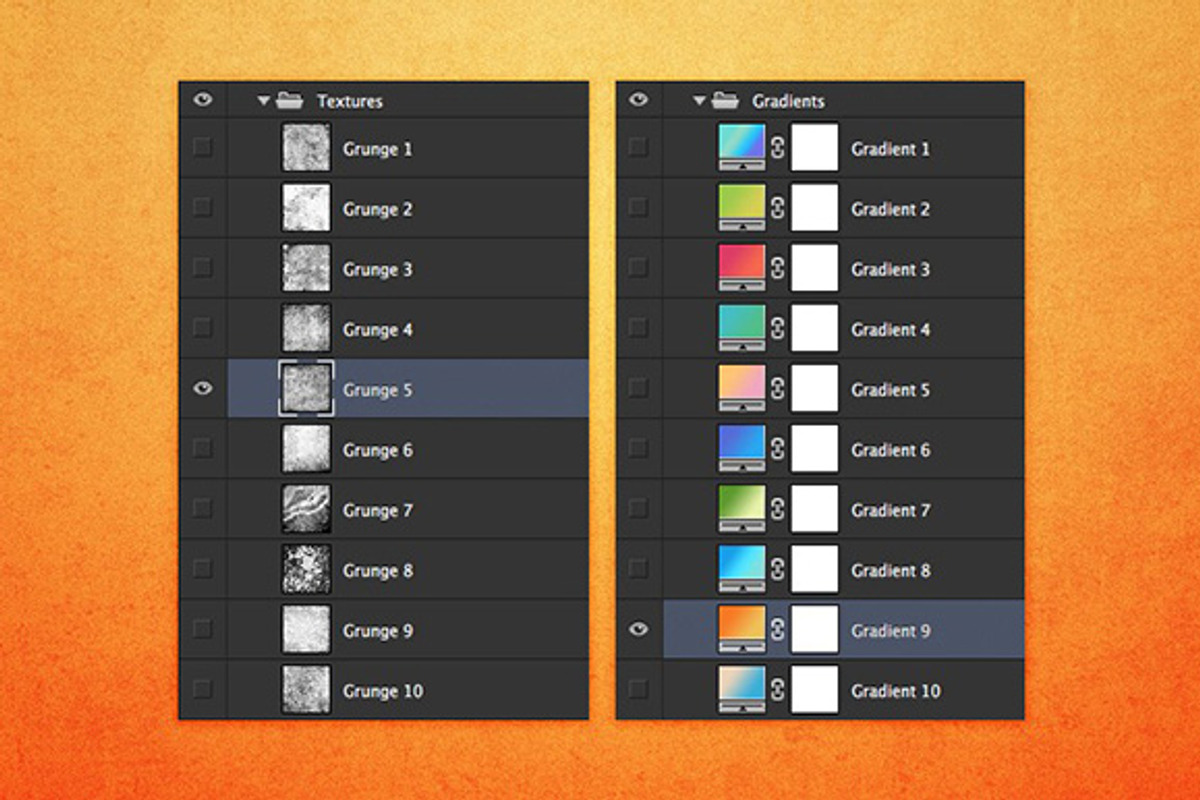
Task: Select the Textures group name
Action: coord(350,101)
